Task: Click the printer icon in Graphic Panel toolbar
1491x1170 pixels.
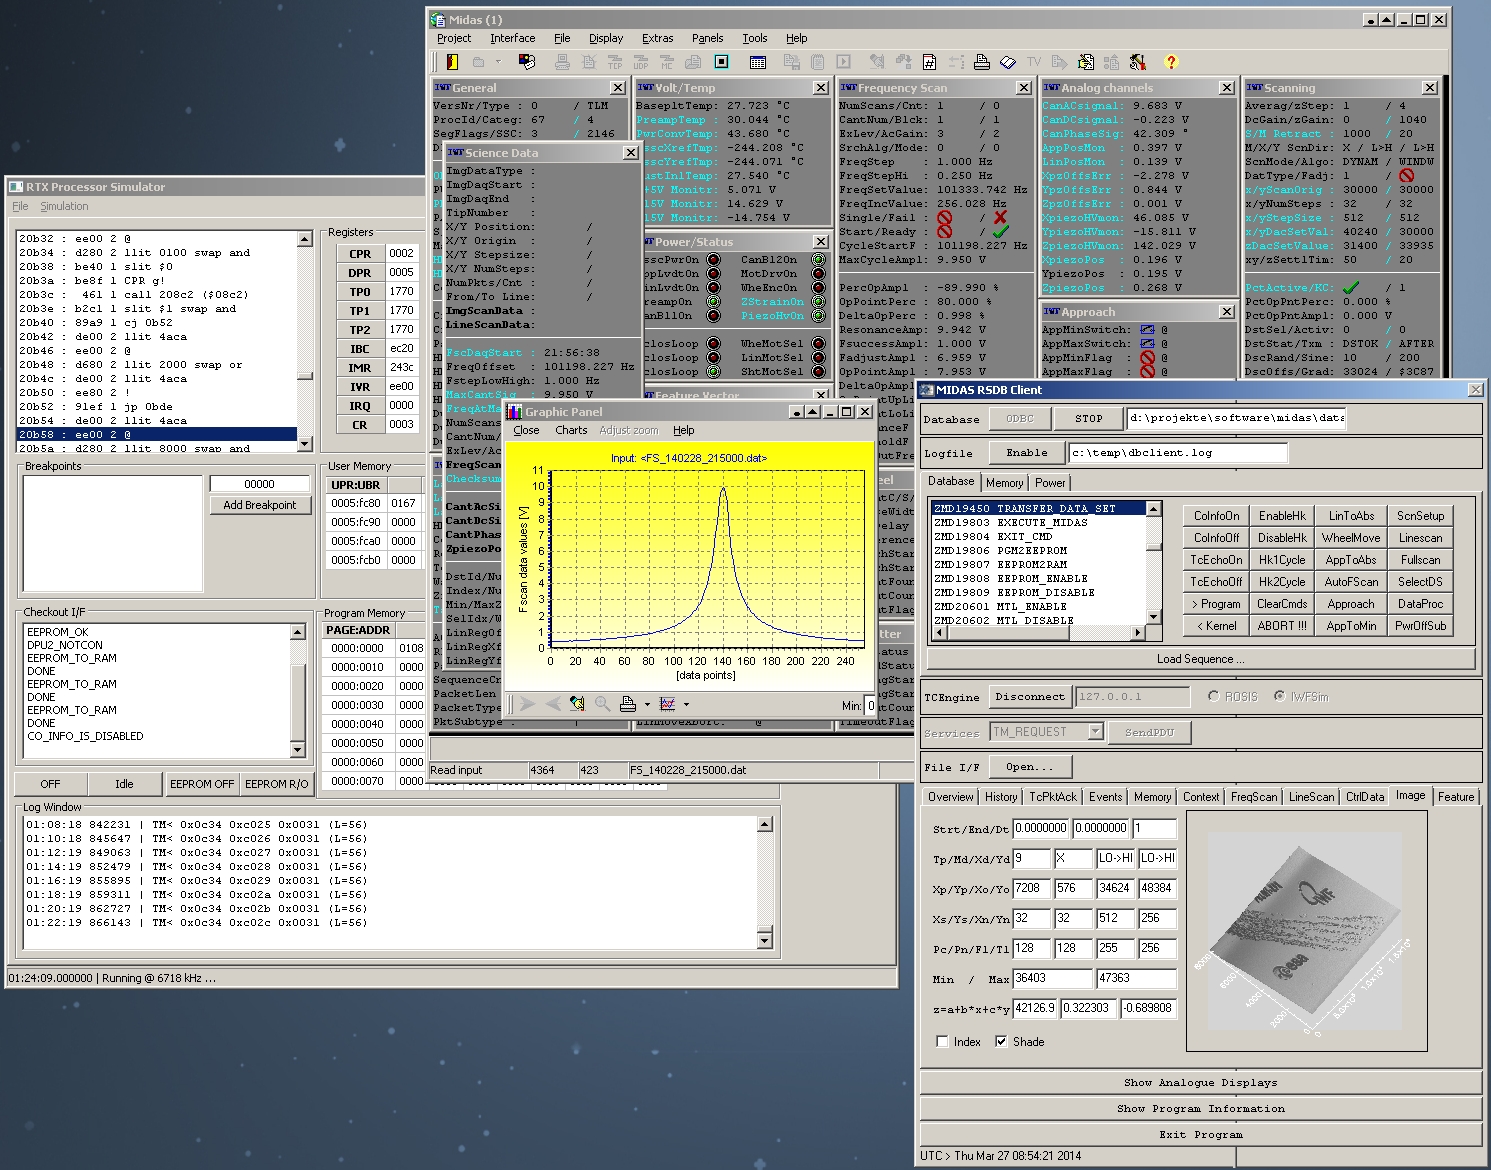Action: pos(627,704)
